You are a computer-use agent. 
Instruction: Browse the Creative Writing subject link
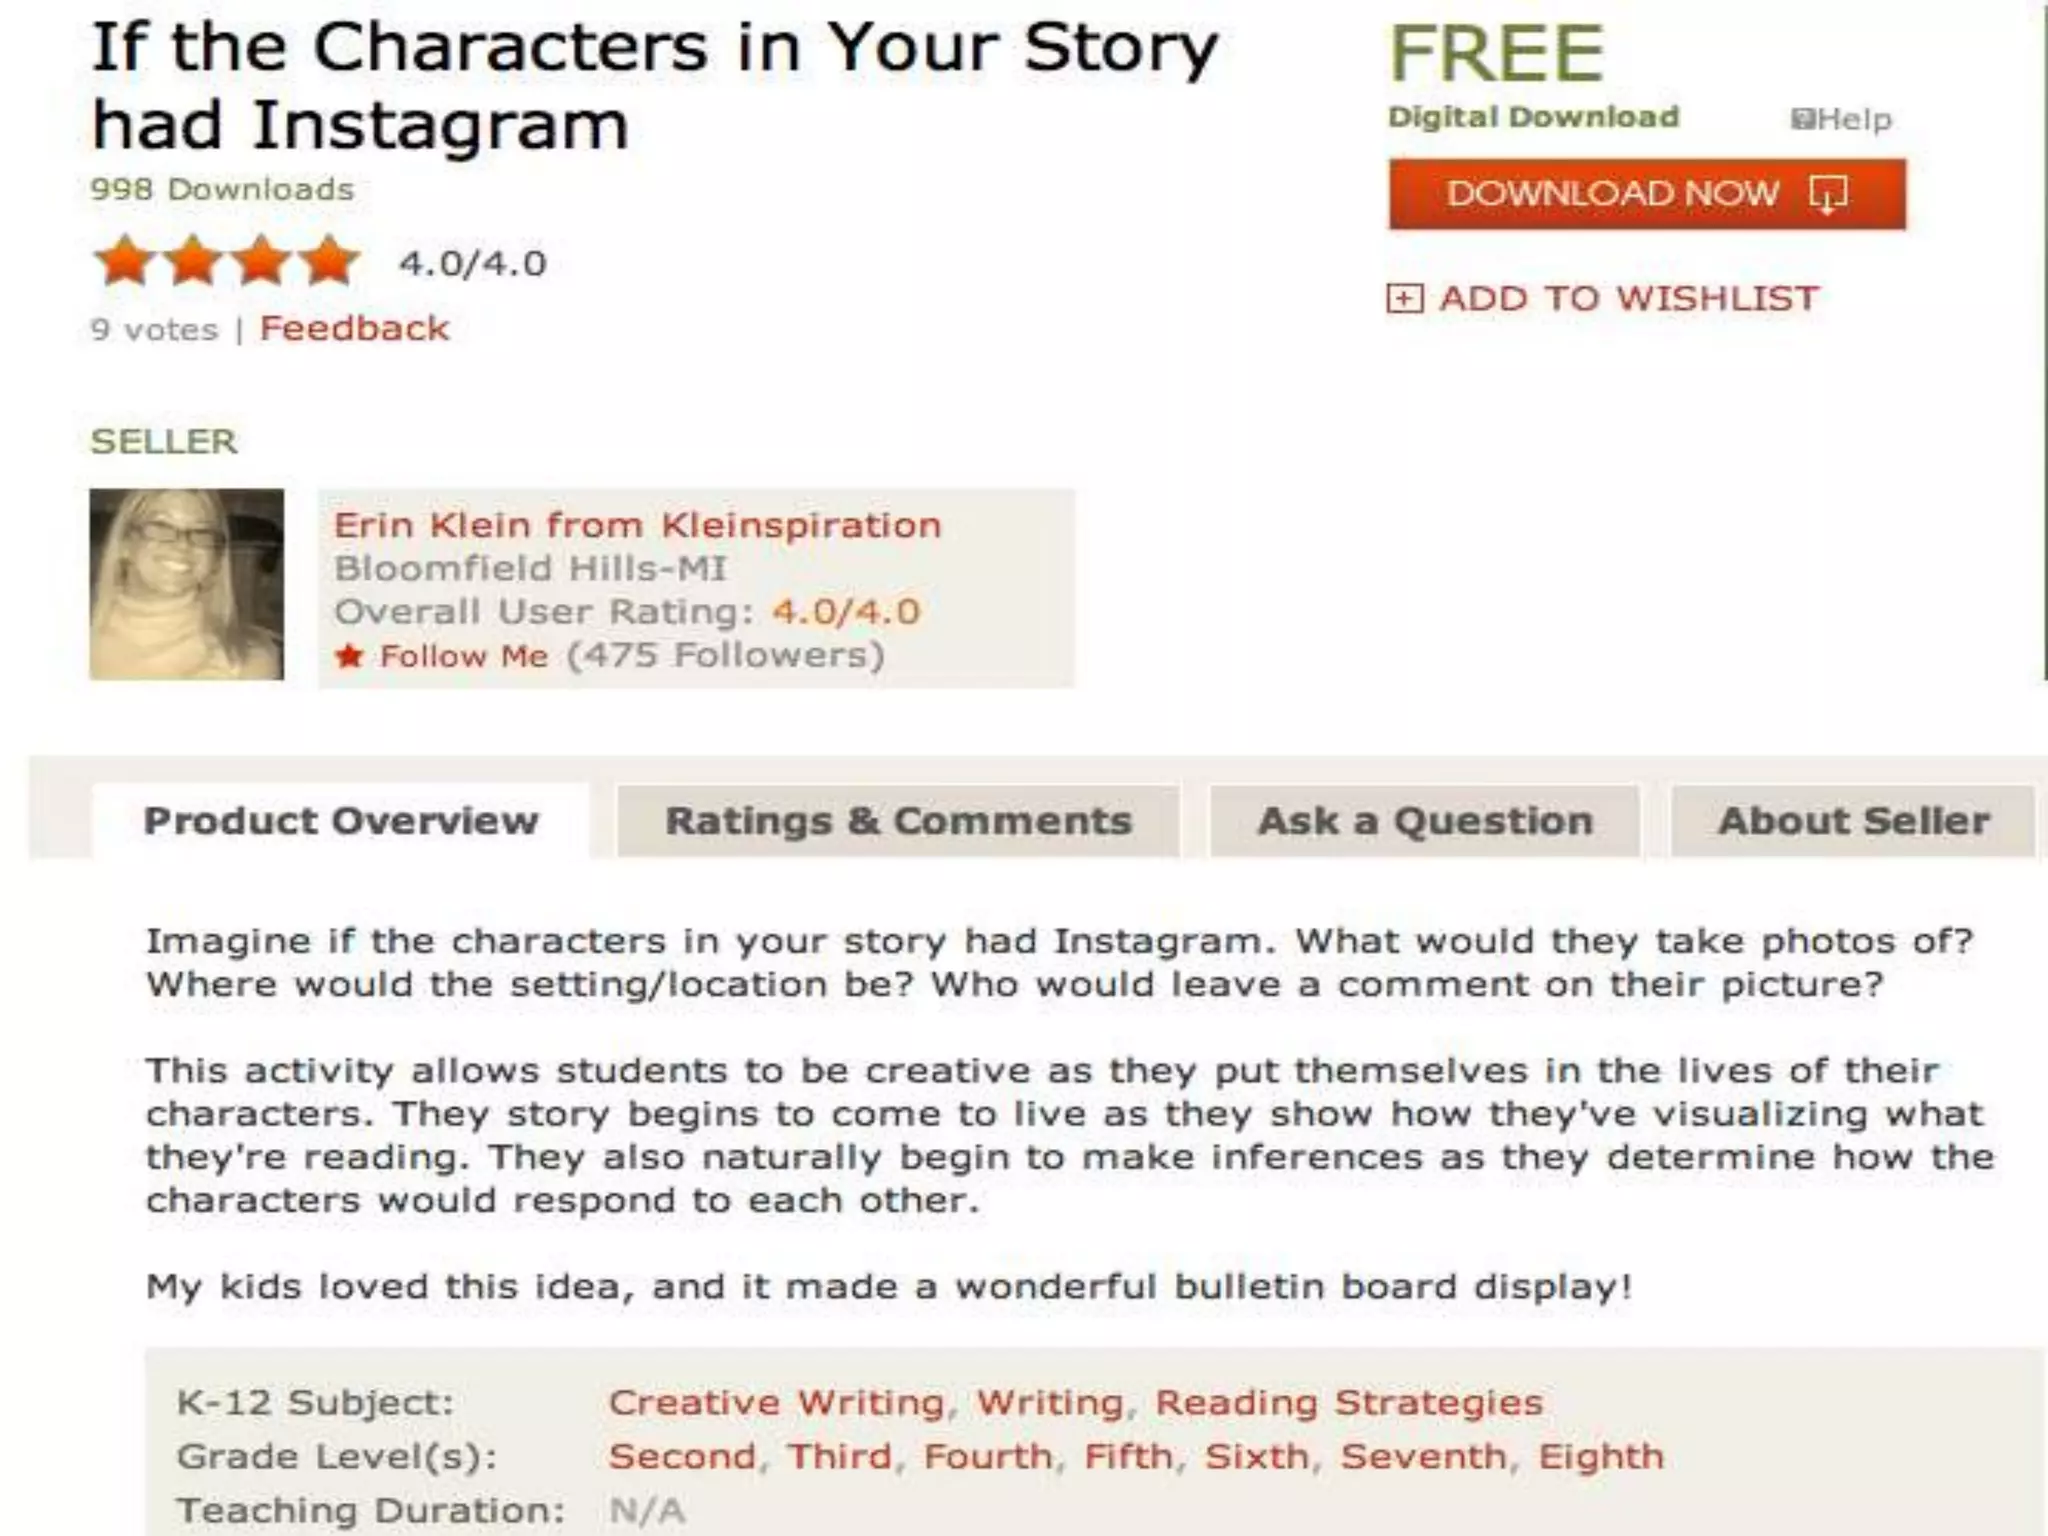pos(776,1402)
